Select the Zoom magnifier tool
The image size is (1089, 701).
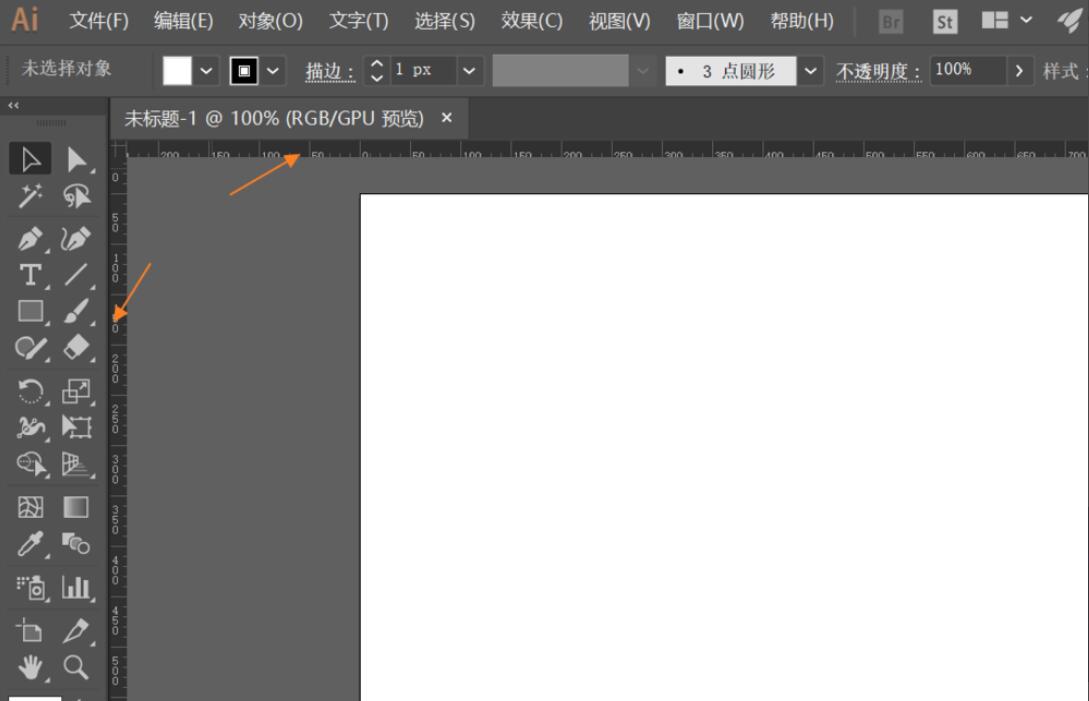76,668
